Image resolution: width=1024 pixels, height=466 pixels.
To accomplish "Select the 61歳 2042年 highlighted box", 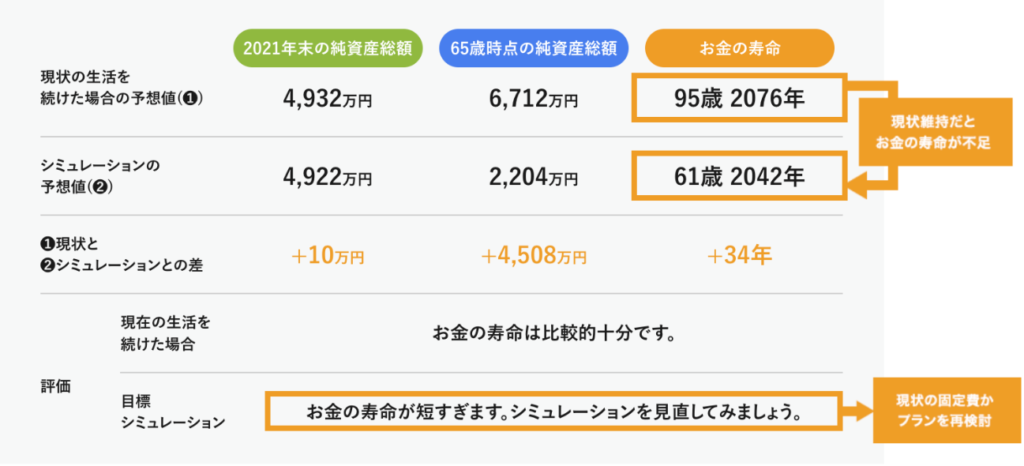I will tap(739, 176).
